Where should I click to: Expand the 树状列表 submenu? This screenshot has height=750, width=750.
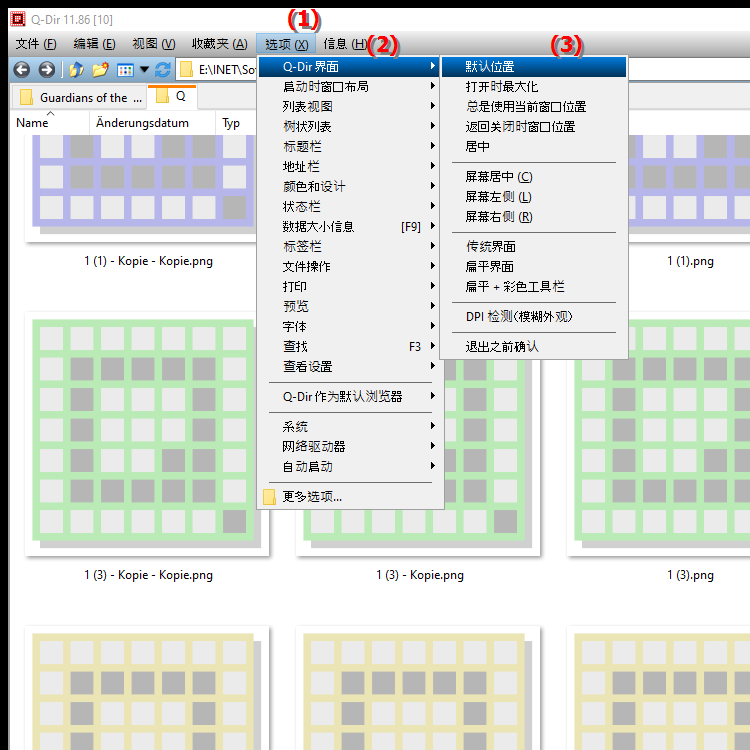350,127
